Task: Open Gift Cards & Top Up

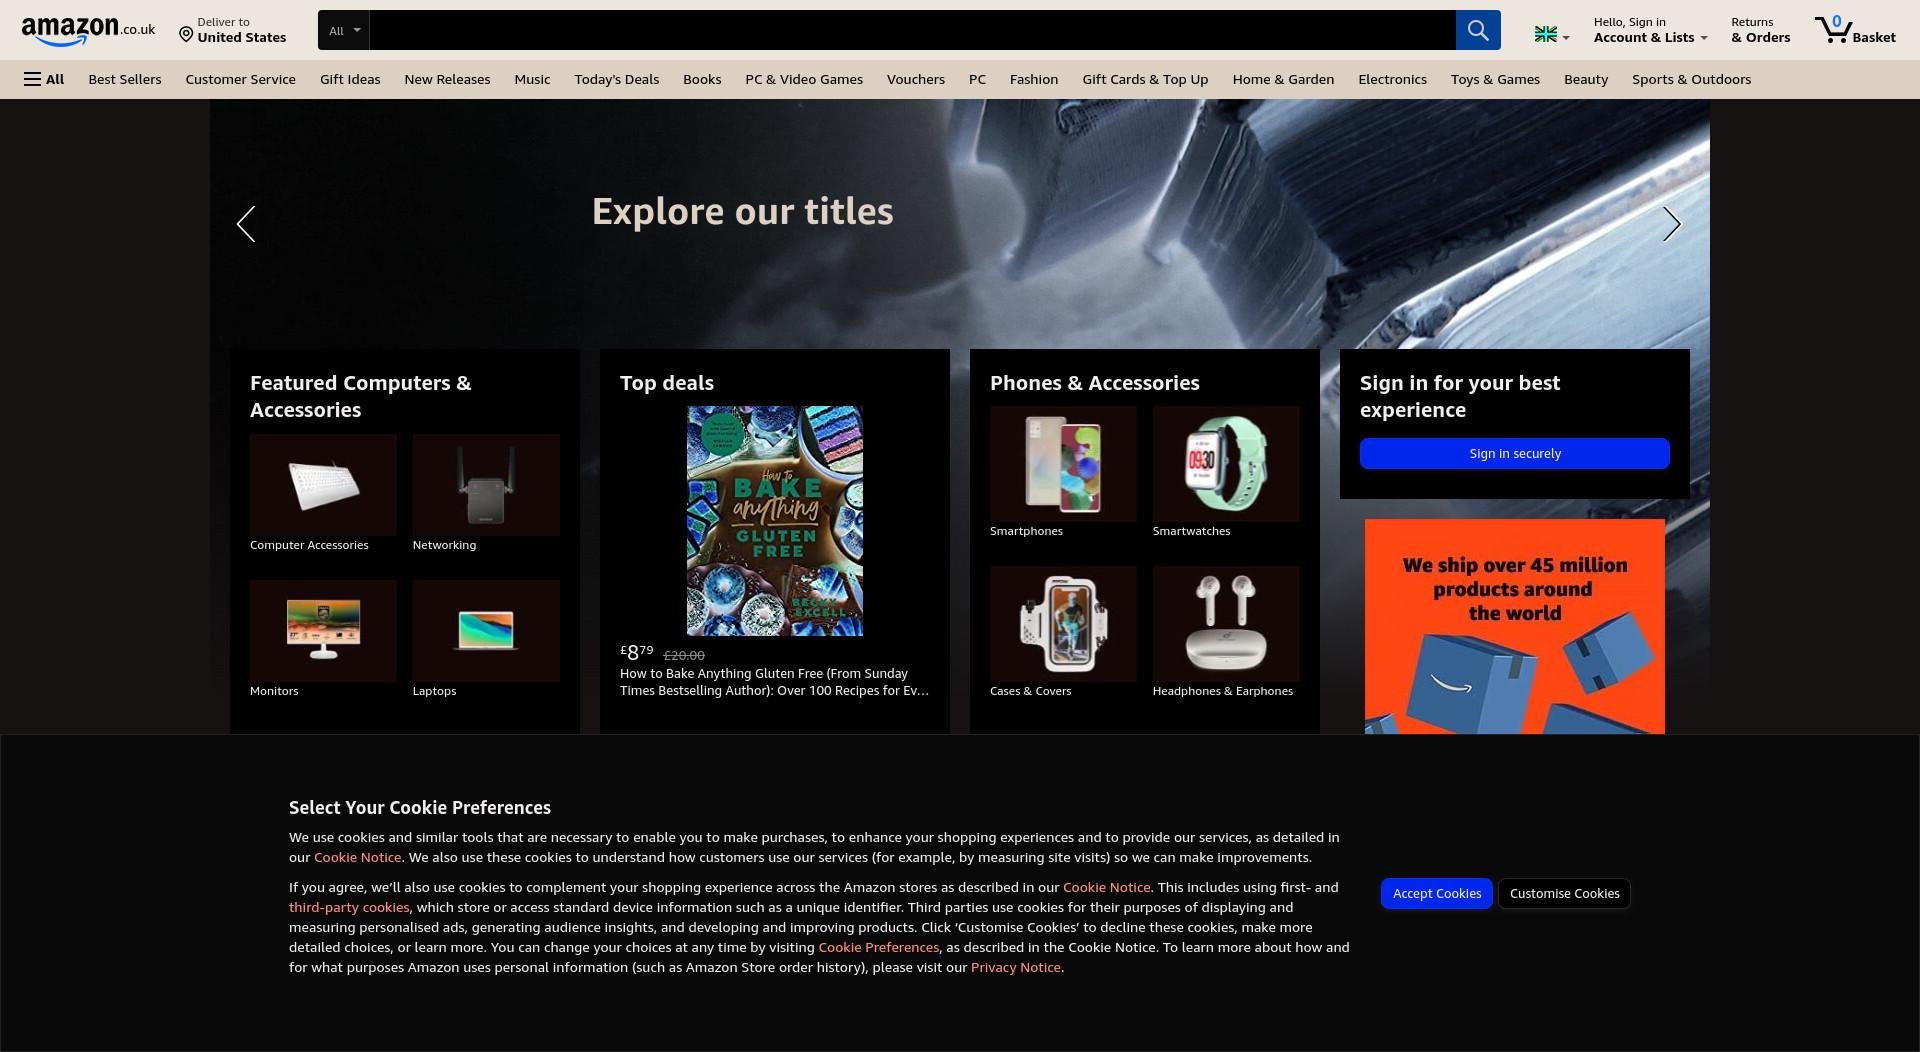Action: coord(1145,79)
